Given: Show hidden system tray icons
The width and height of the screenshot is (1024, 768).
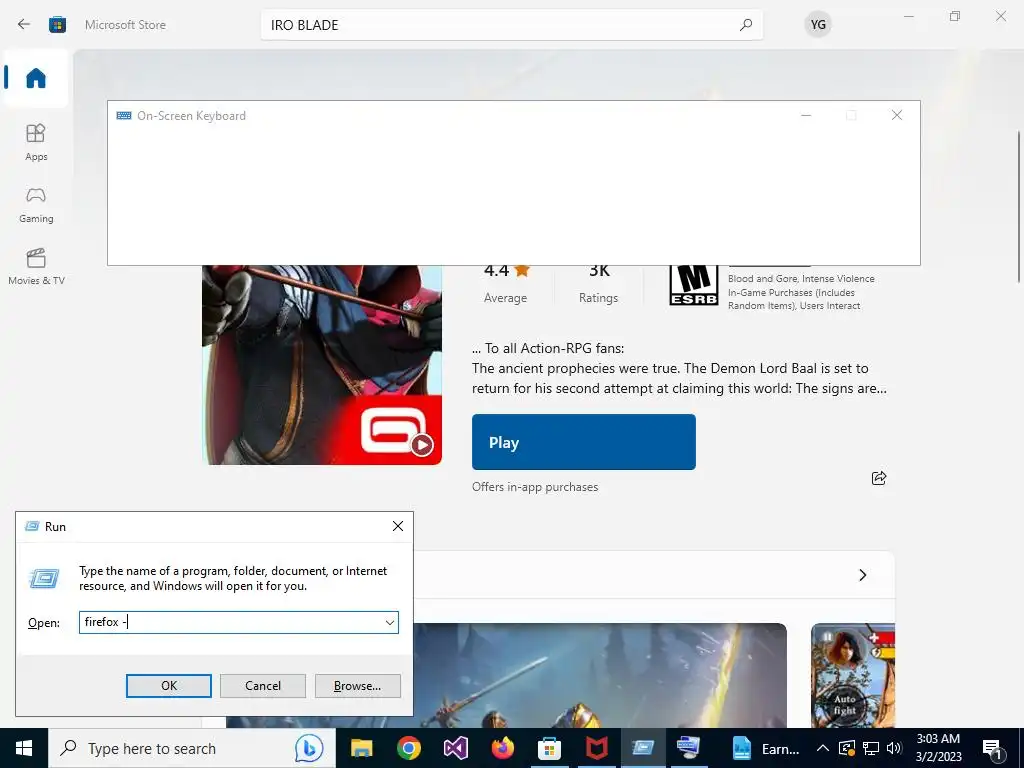Looking at the screenshot, I should [x=823, y=748].
